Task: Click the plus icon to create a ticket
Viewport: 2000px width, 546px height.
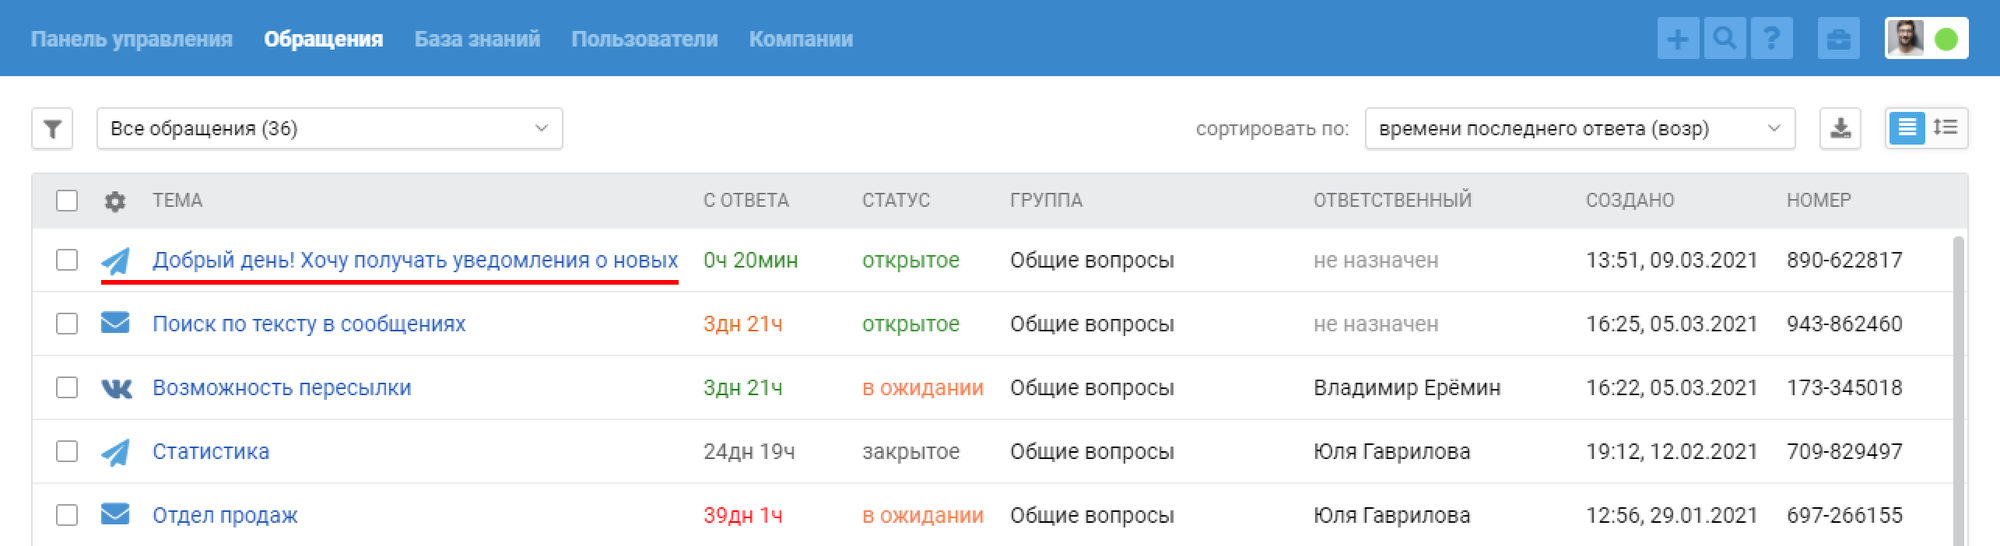Action: (1677, 39)
